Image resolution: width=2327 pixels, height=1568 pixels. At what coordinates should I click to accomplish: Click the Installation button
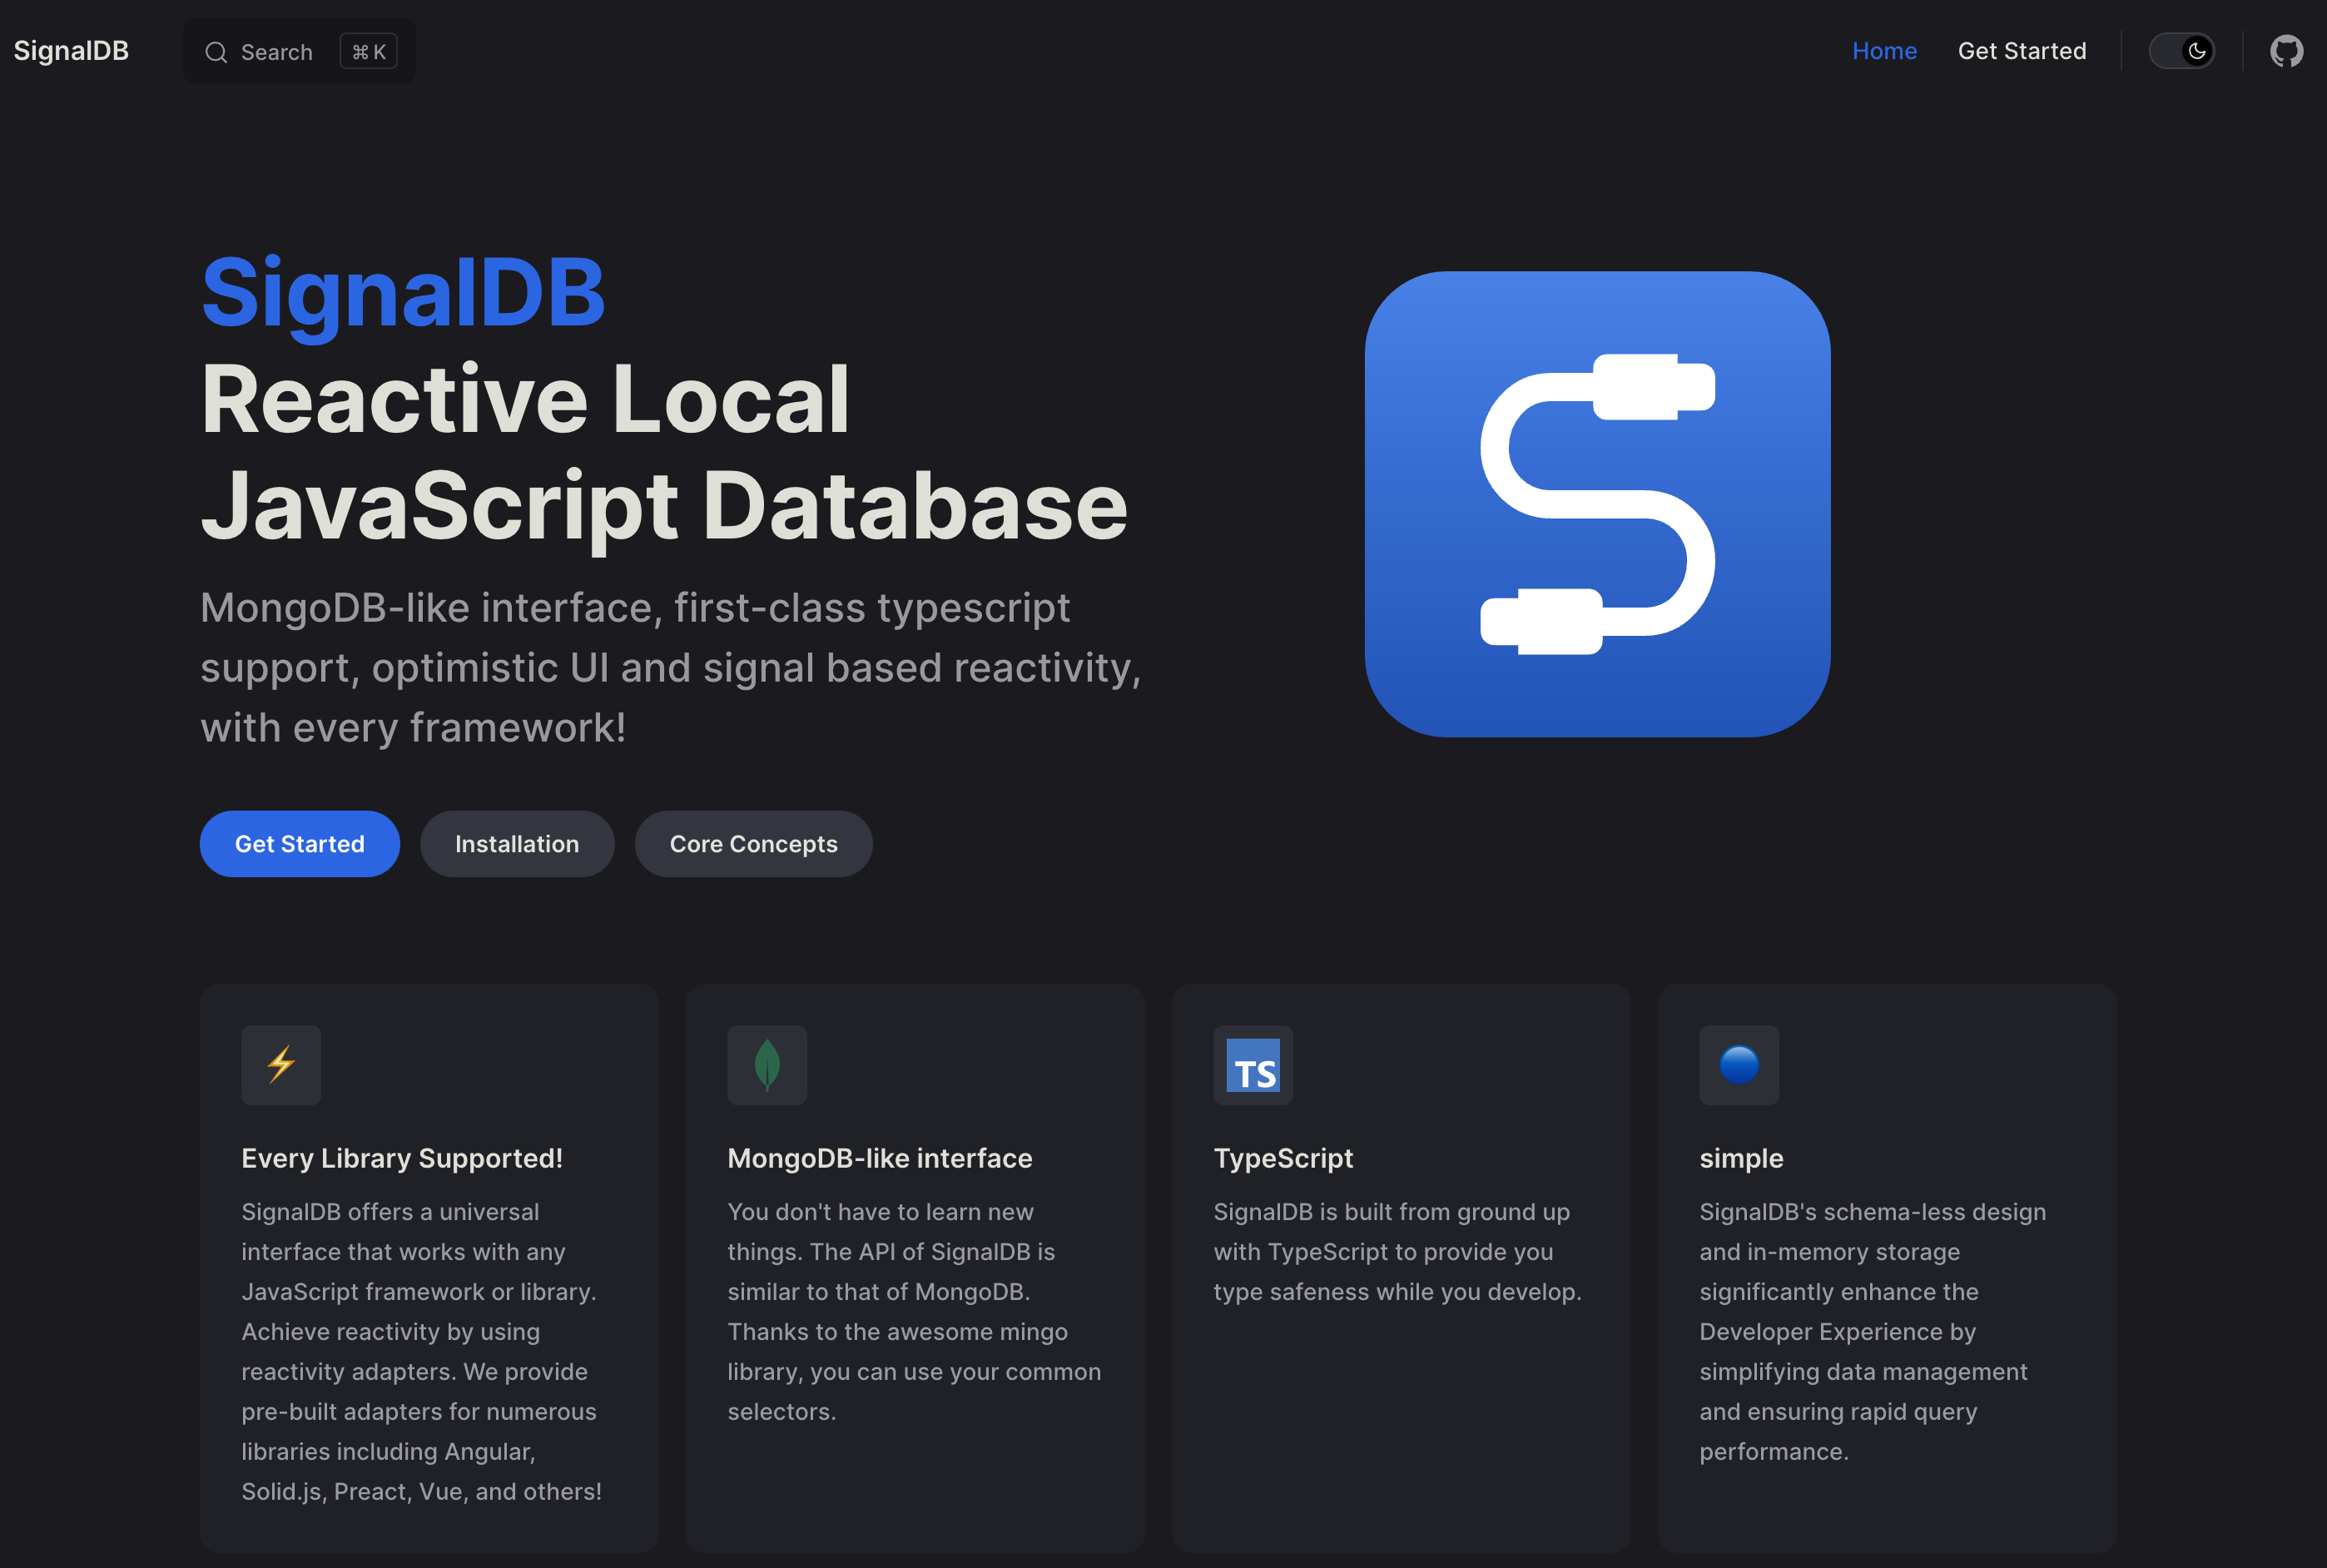point(517,844)
